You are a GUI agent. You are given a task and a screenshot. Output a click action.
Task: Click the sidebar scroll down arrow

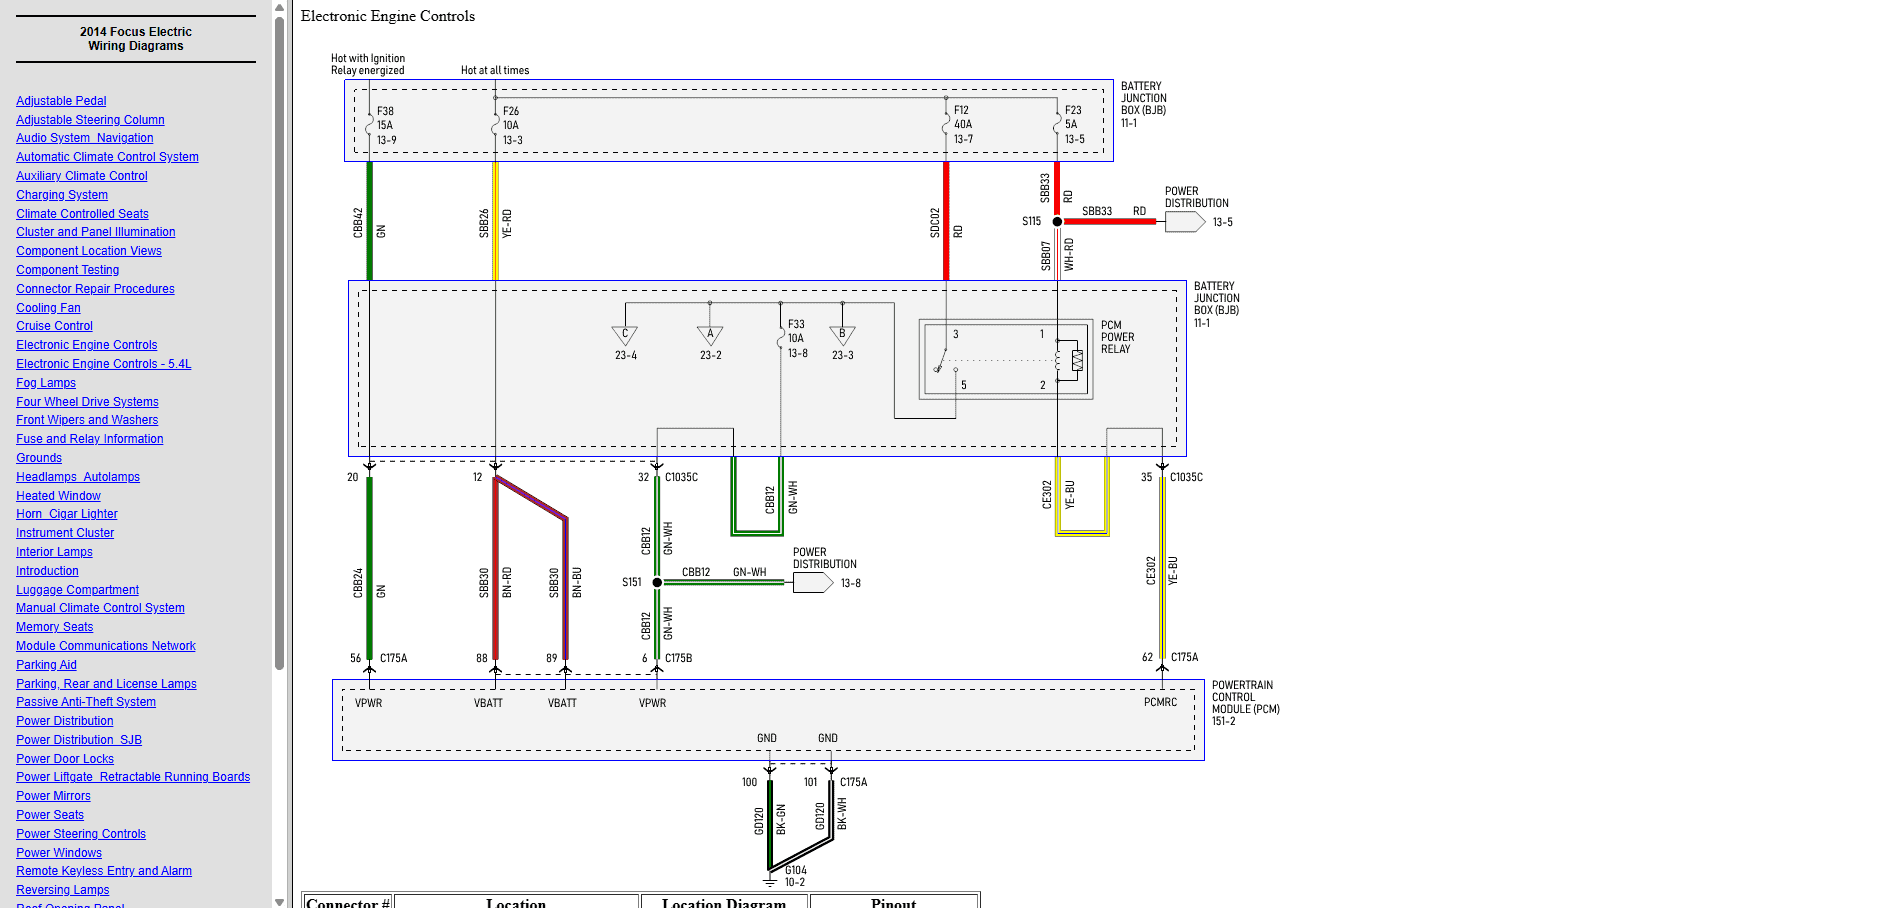pyautogui.click(x=279, y=900)
